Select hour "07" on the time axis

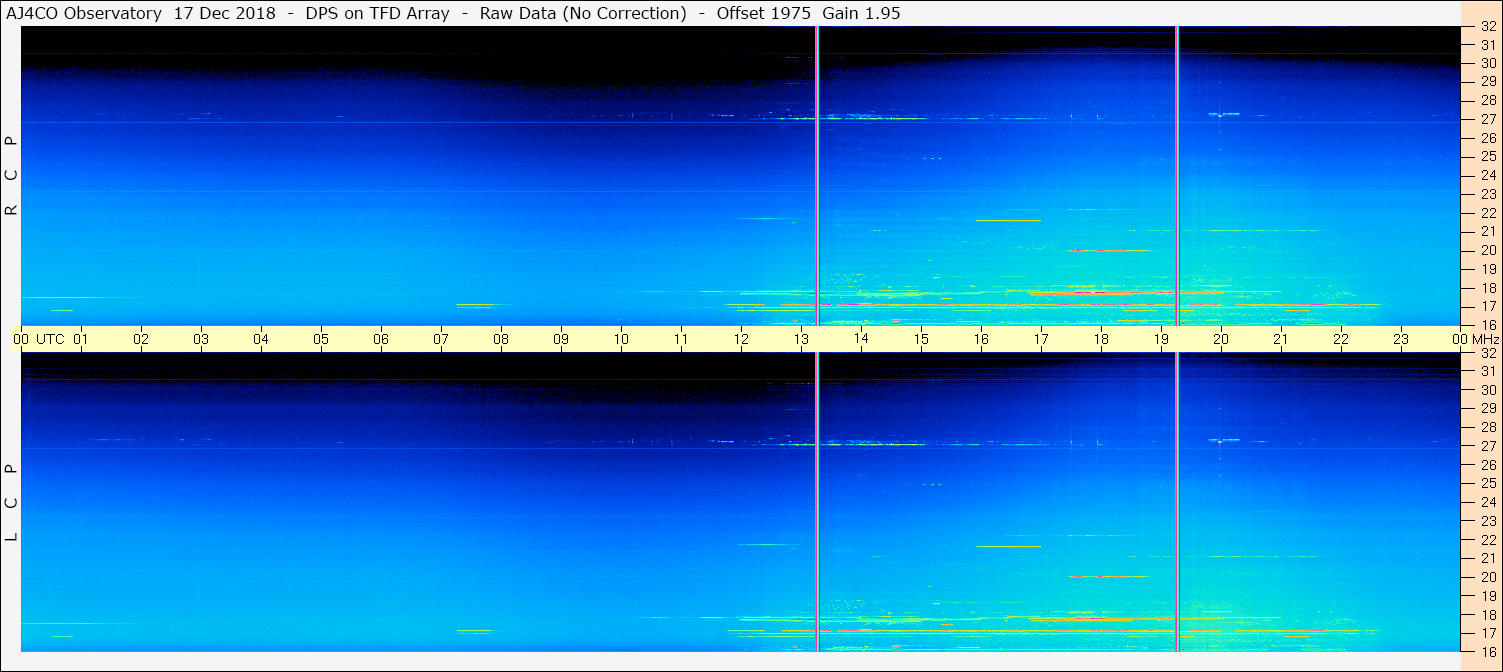tap(441, 339)
